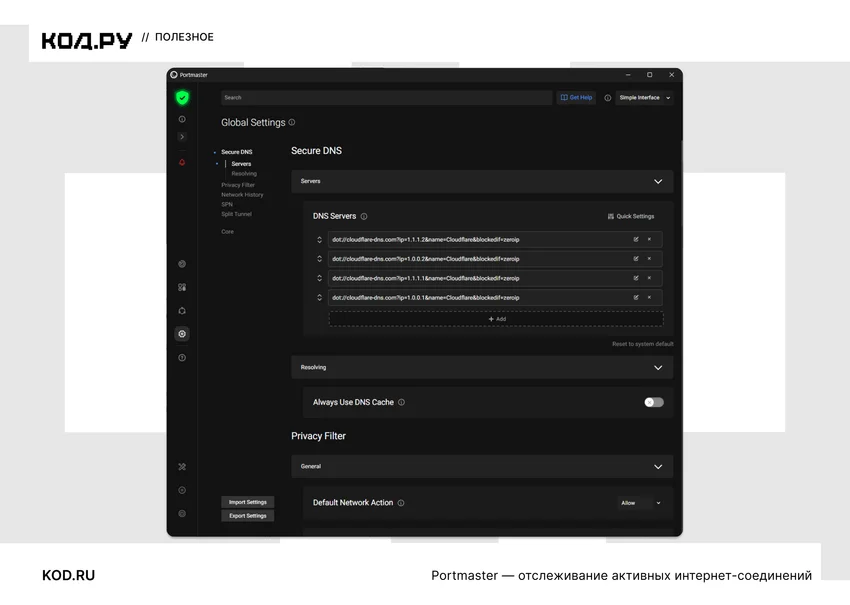Collapse the General section chevron
The width and height of the screenshot is (850, 605).
(x=658, y=467)
